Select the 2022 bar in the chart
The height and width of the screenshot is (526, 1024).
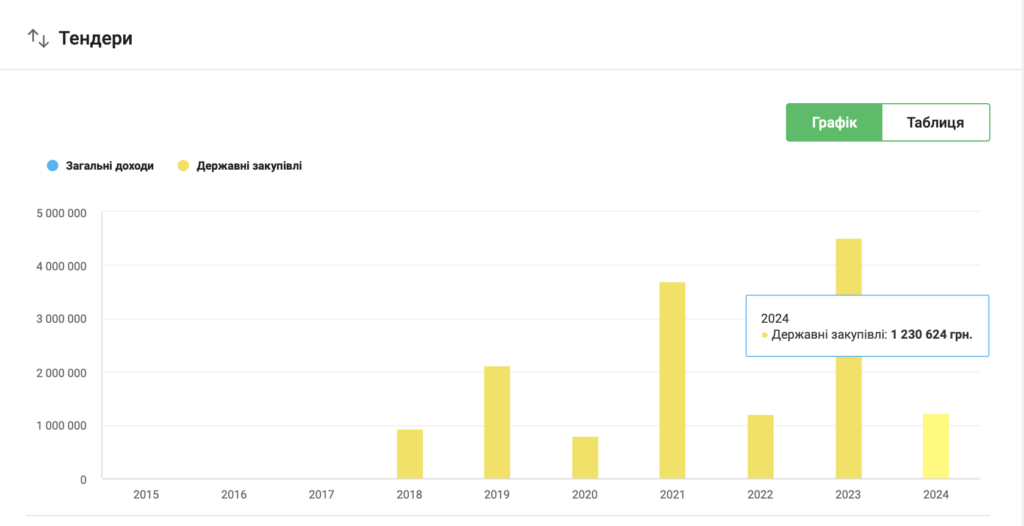coord(760,447)
